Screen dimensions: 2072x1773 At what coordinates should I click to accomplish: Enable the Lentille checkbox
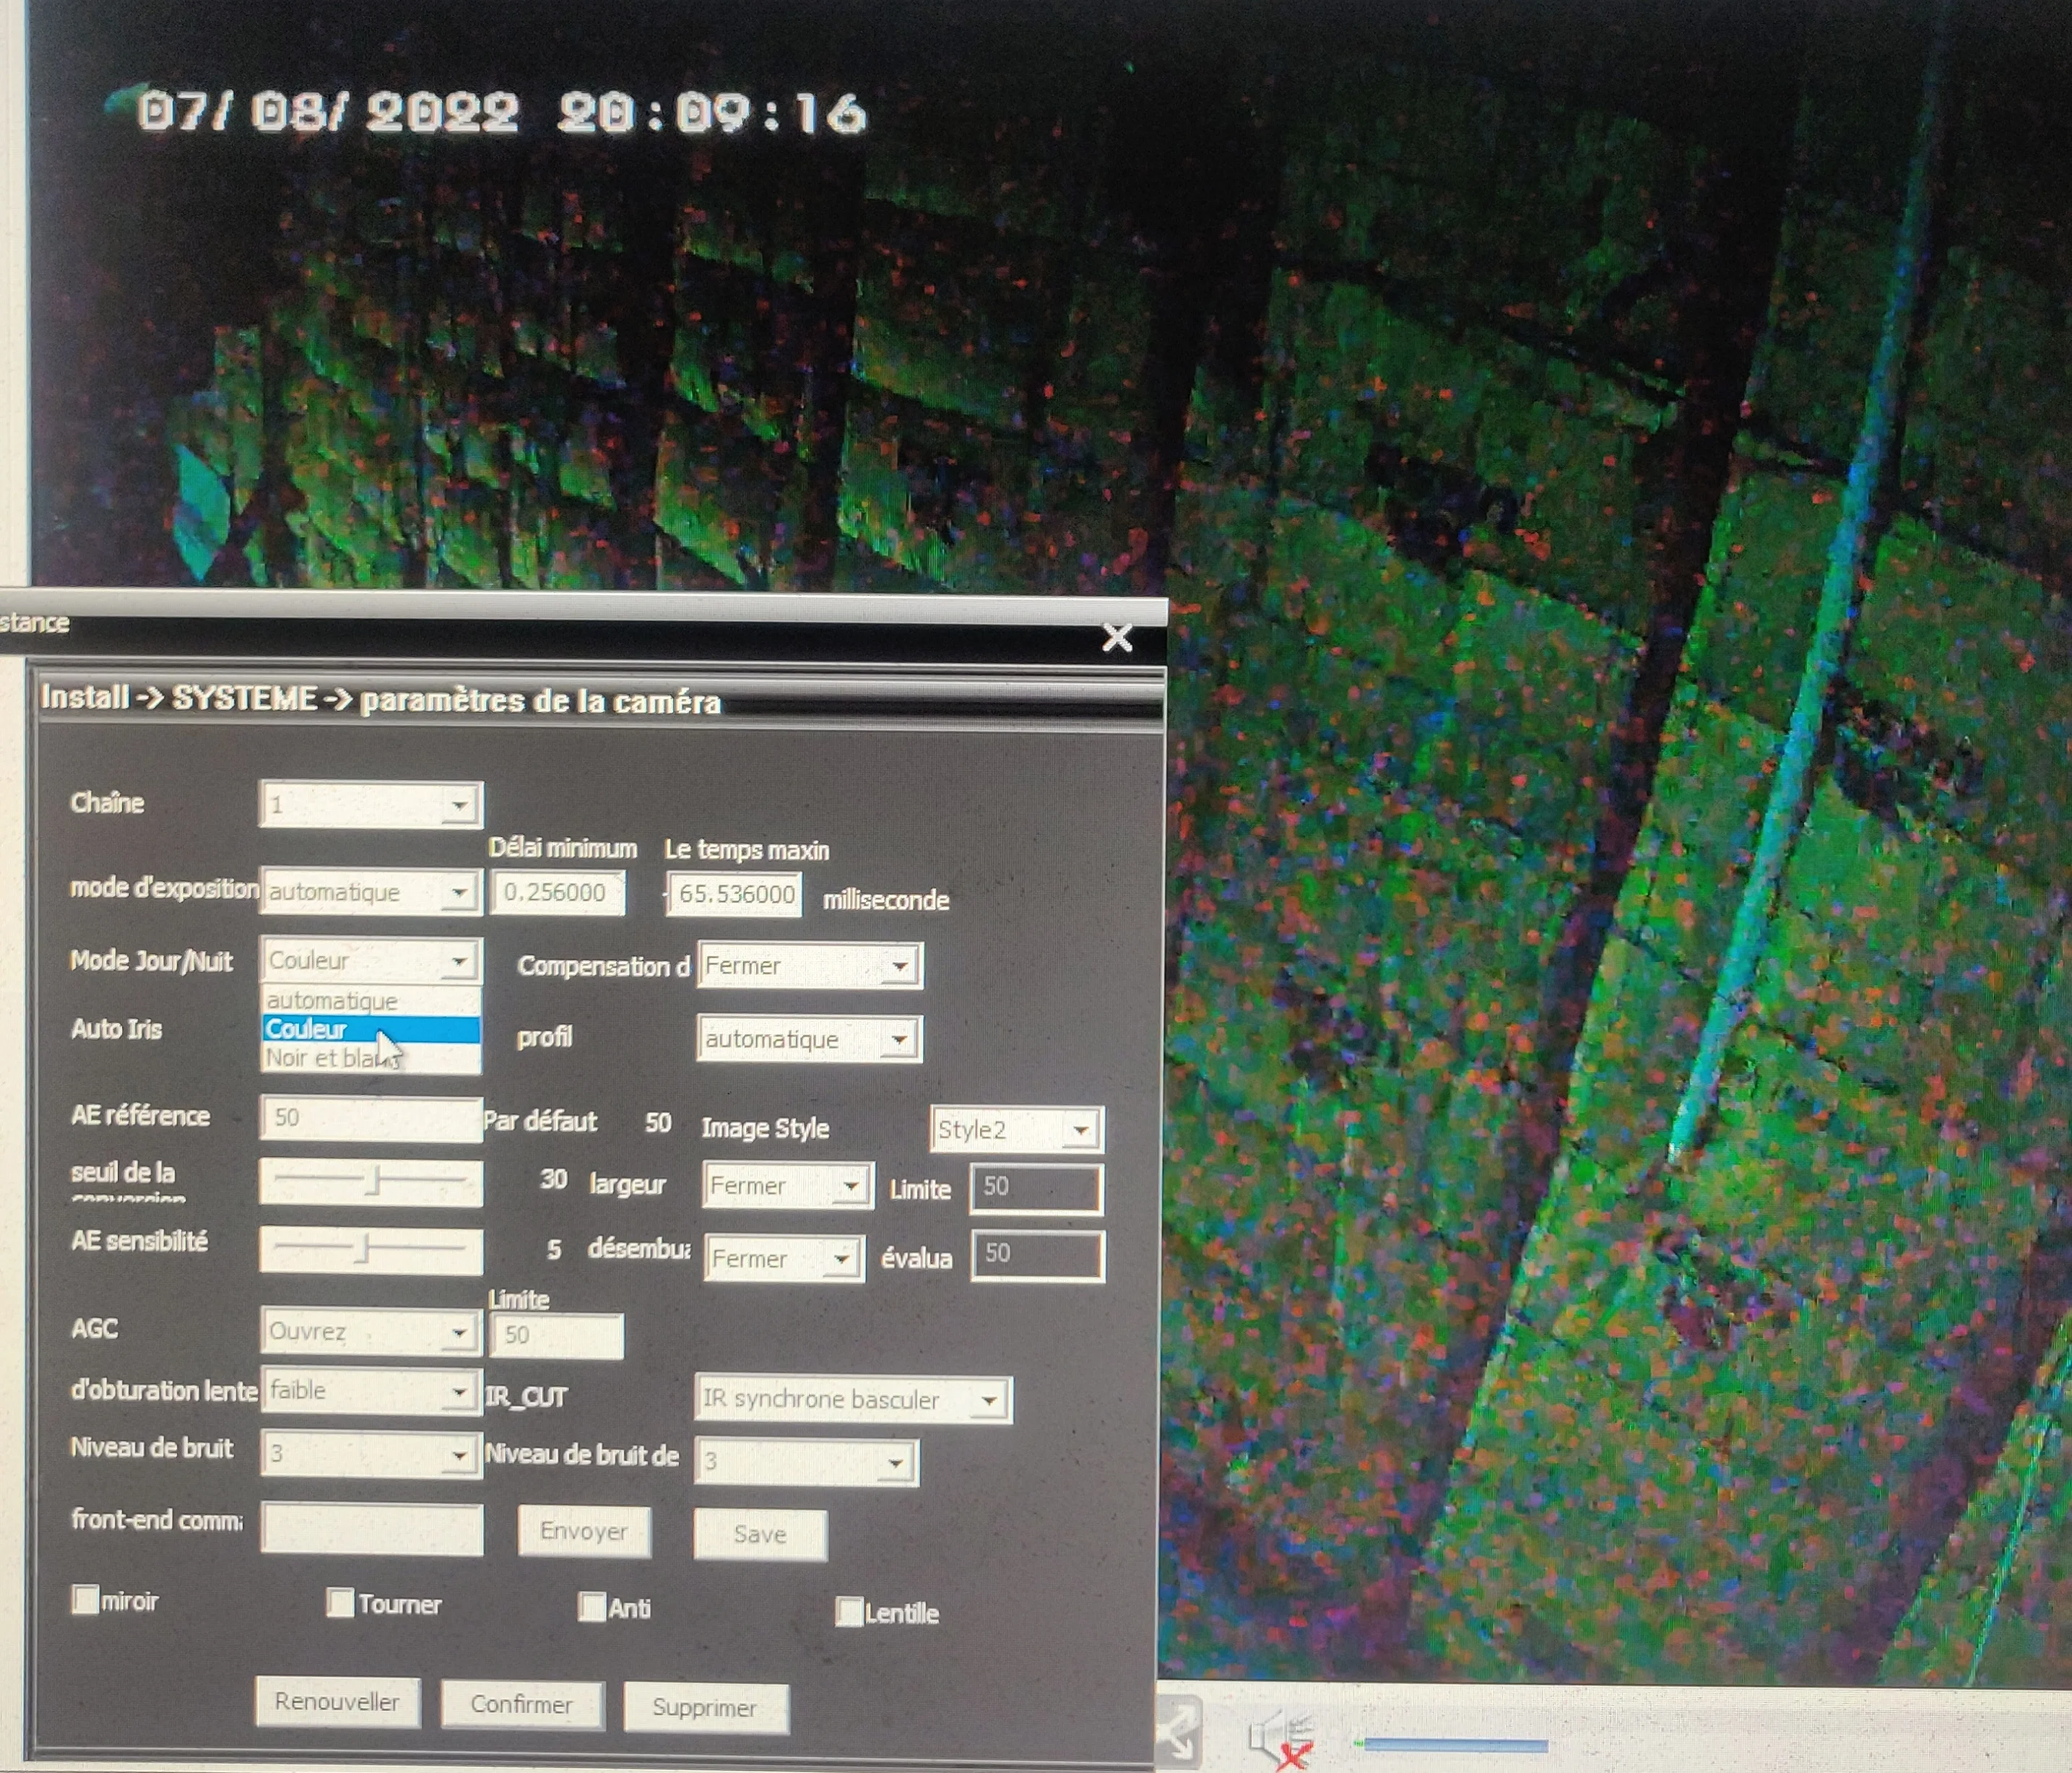[x=849, y=1611]
